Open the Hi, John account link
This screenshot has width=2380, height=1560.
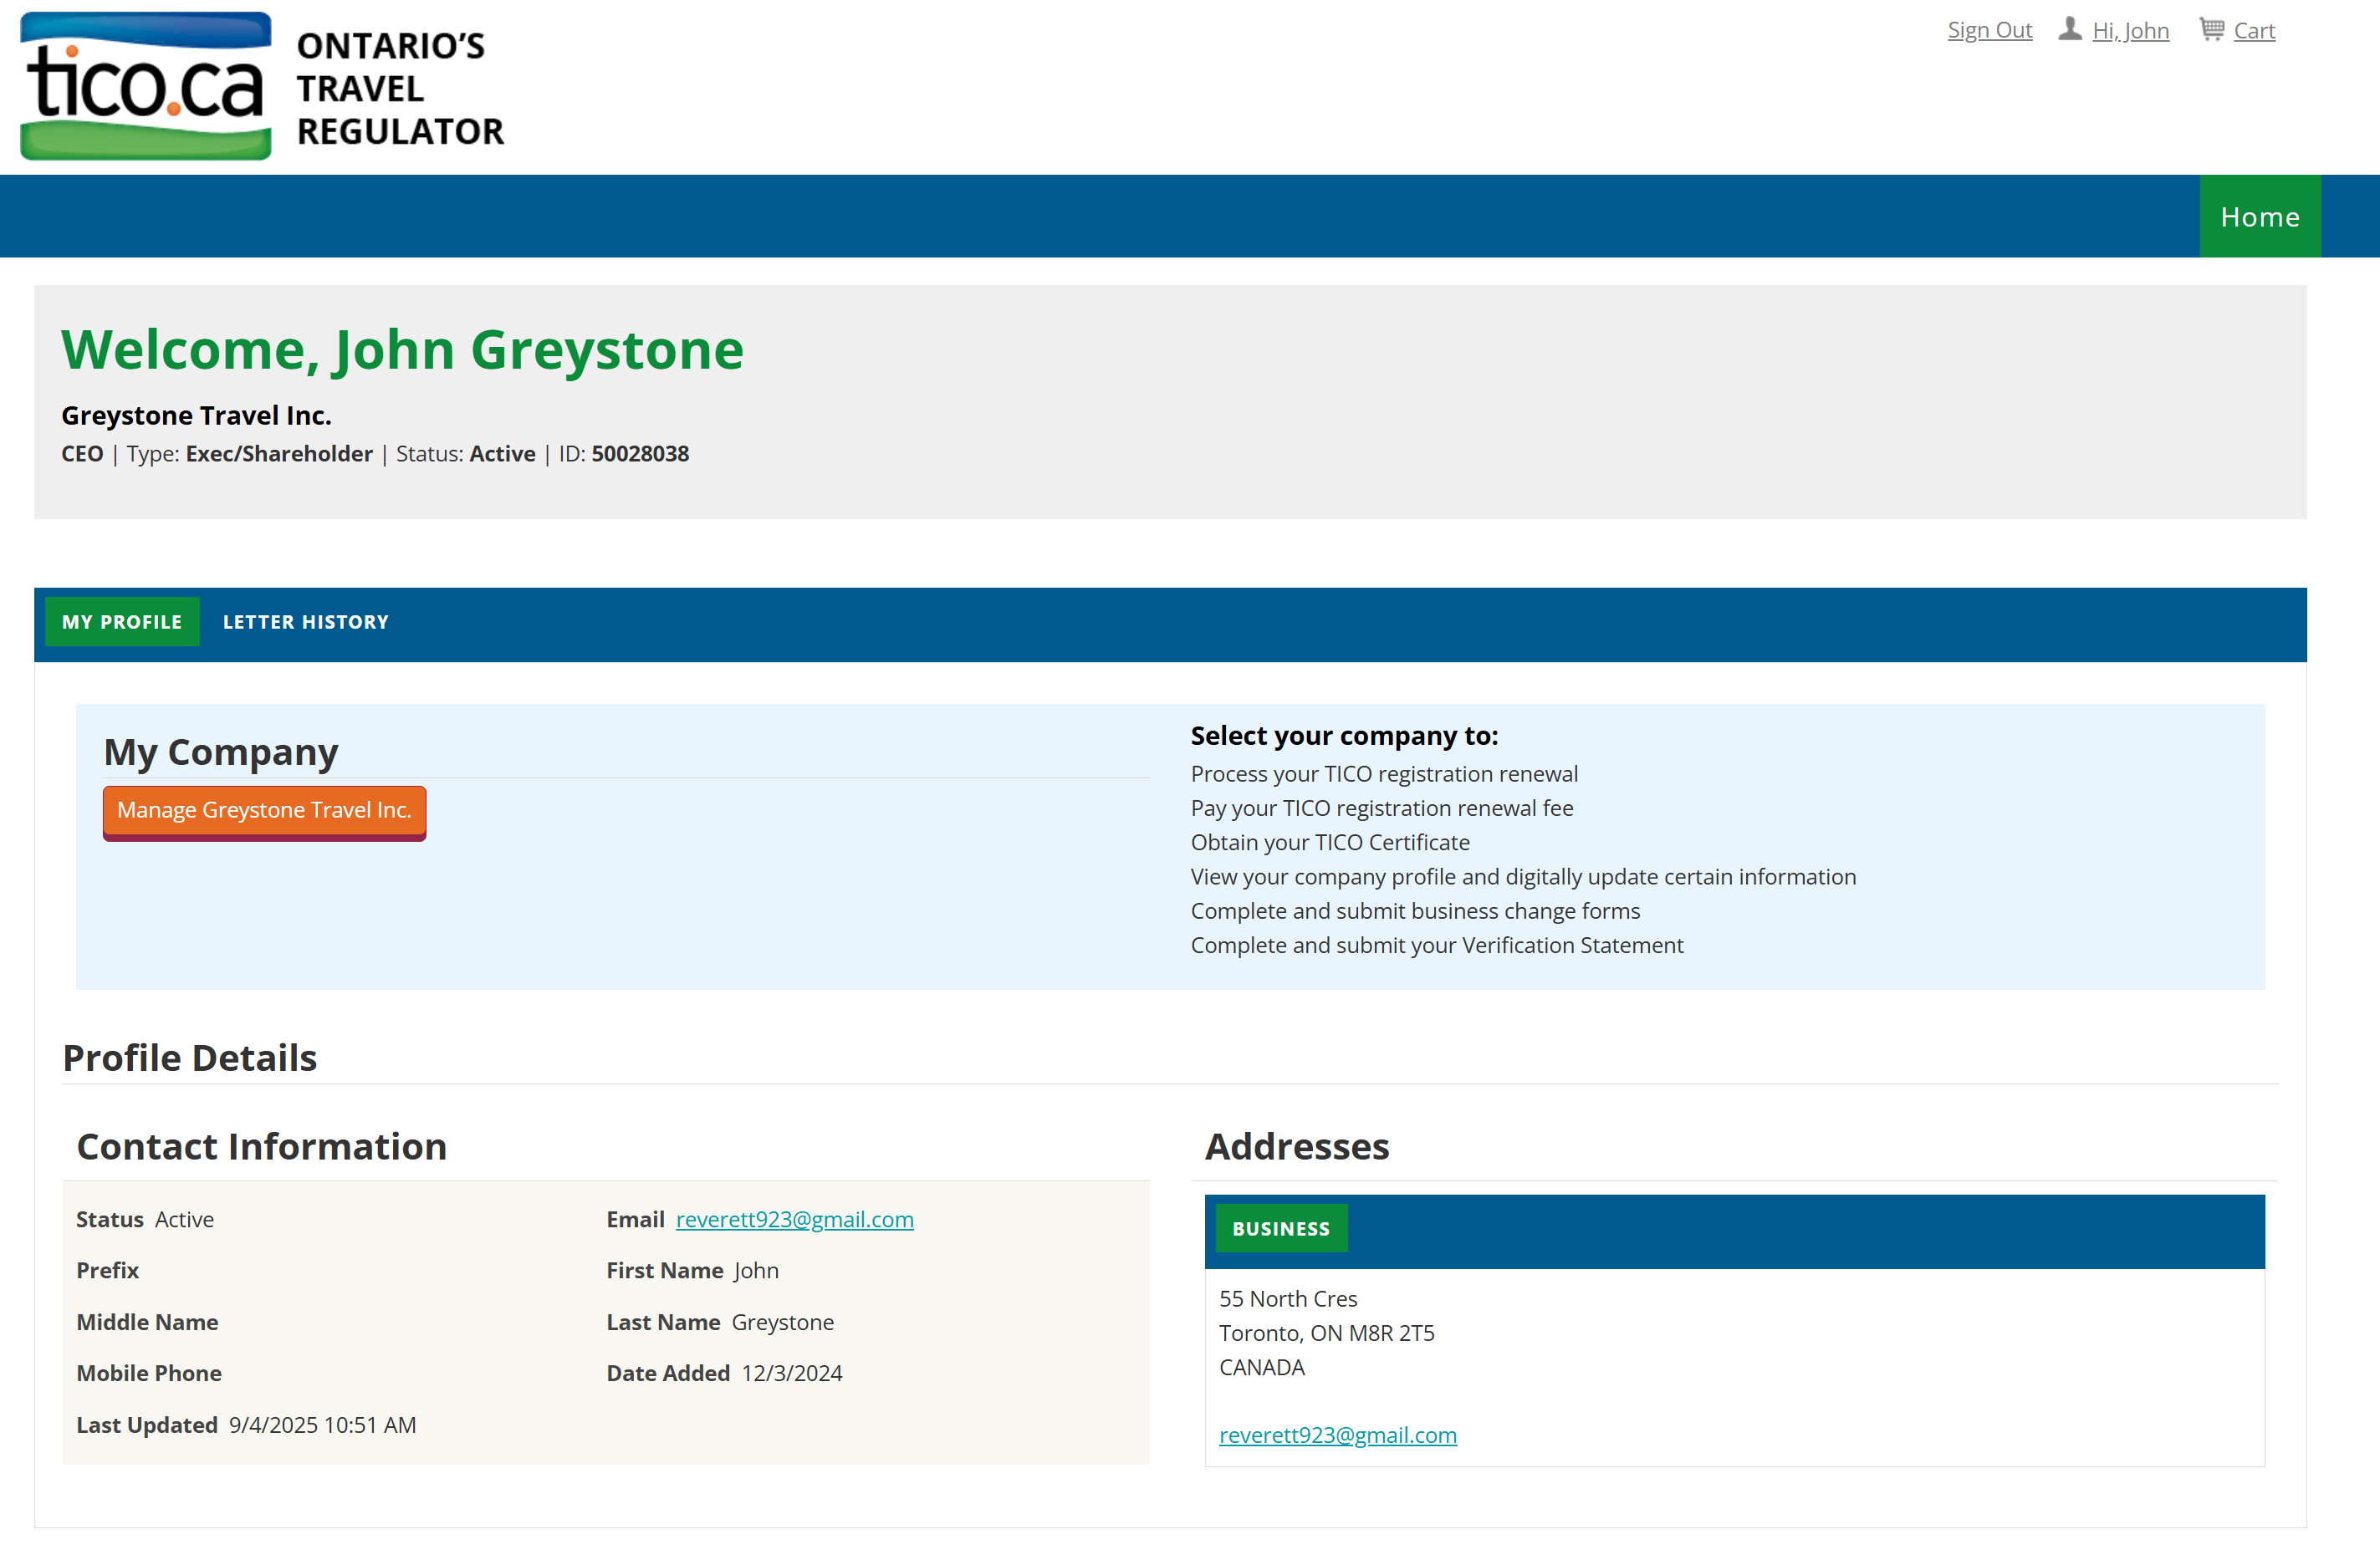(2130, 30)
